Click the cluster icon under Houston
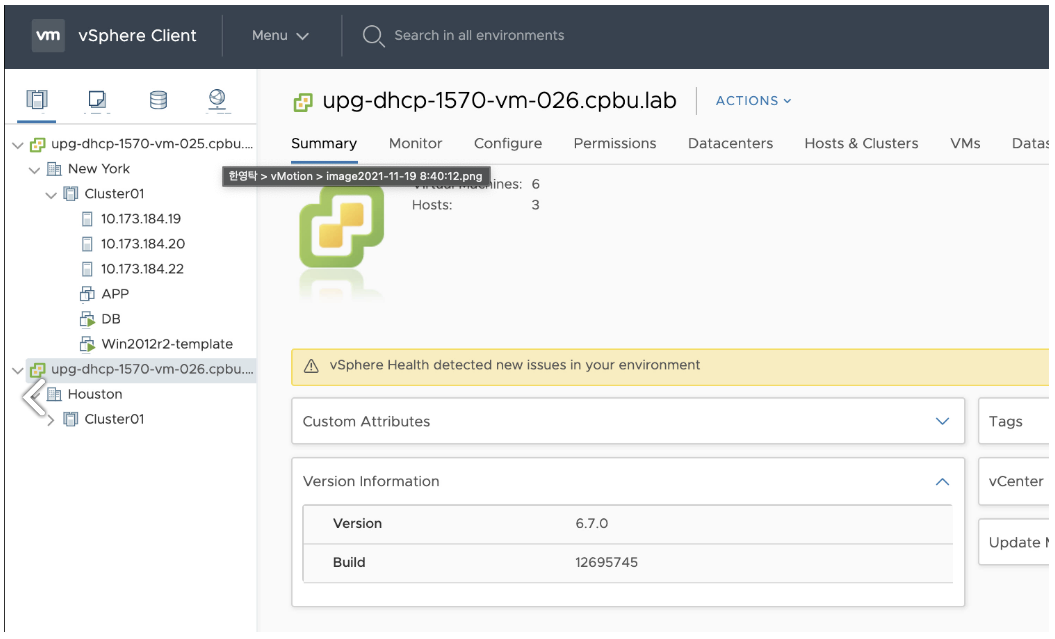The image size is (1055, 639). [71, 419]
